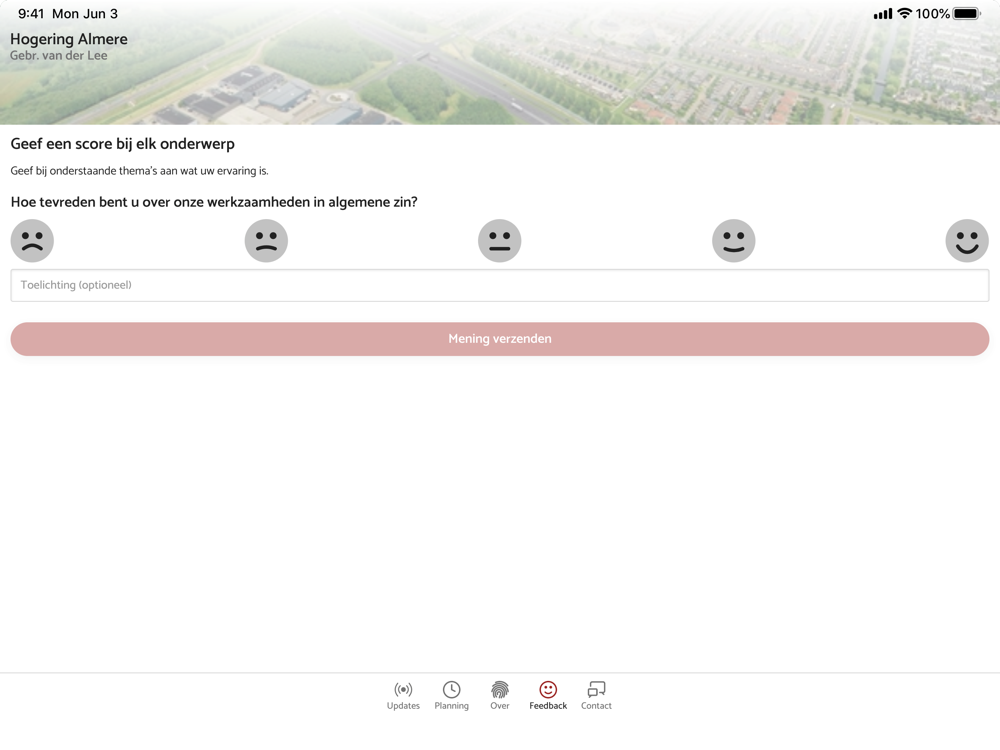Tap the cellular signal bars icon

(883, 14)
